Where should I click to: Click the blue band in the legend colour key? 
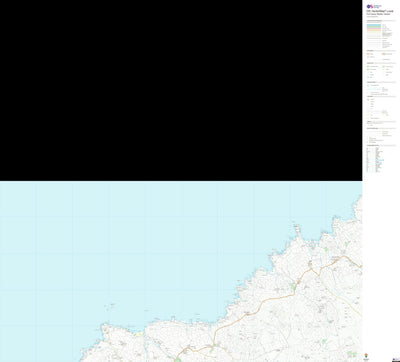click(374, 26)
